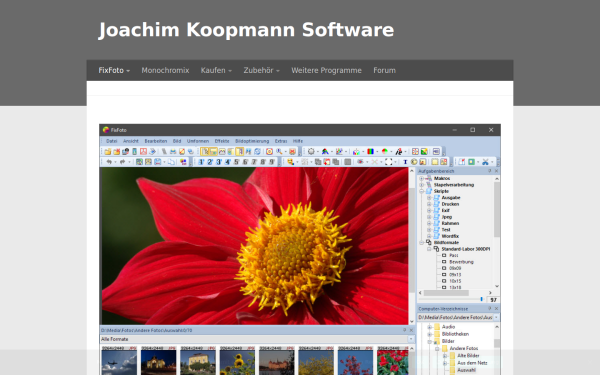Click the multicolor palette icon after copy icon
Screen dimensions: 600x375
(183, 162)
